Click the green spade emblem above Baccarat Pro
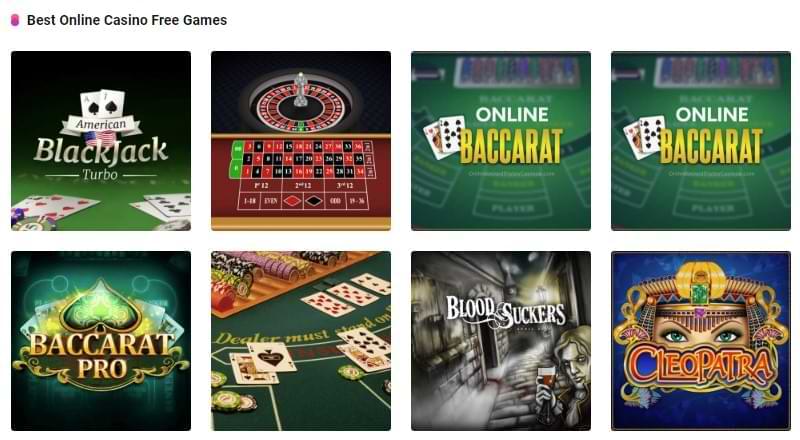 101,305
